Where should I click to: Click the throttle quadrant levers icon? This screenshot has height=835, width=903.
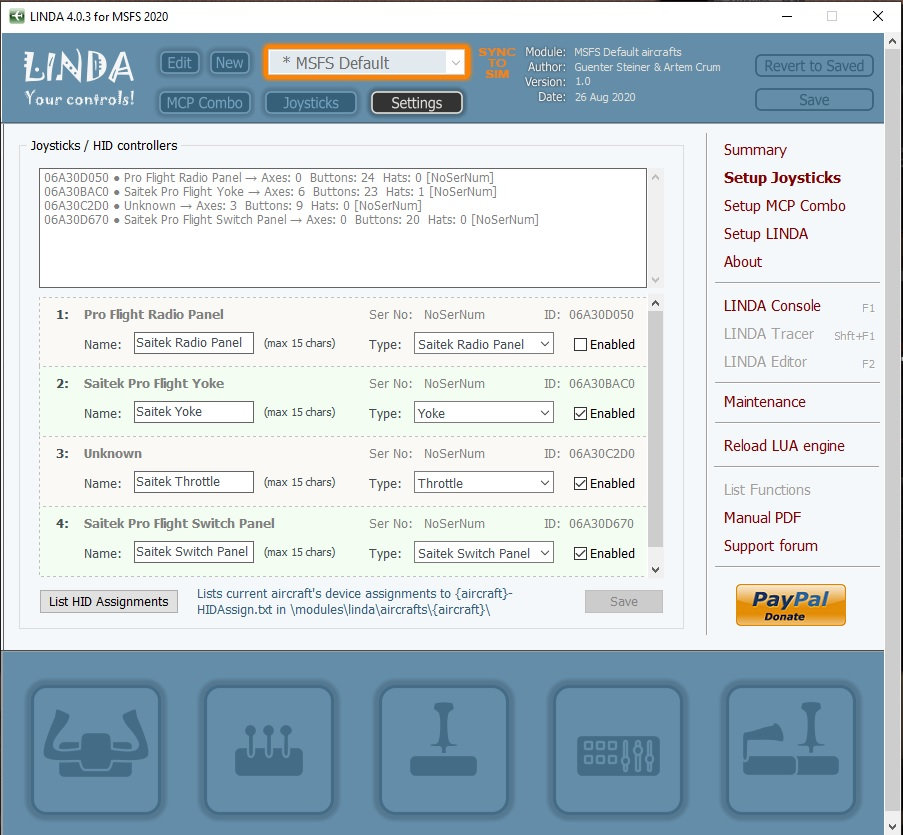[x=269, y=749]
